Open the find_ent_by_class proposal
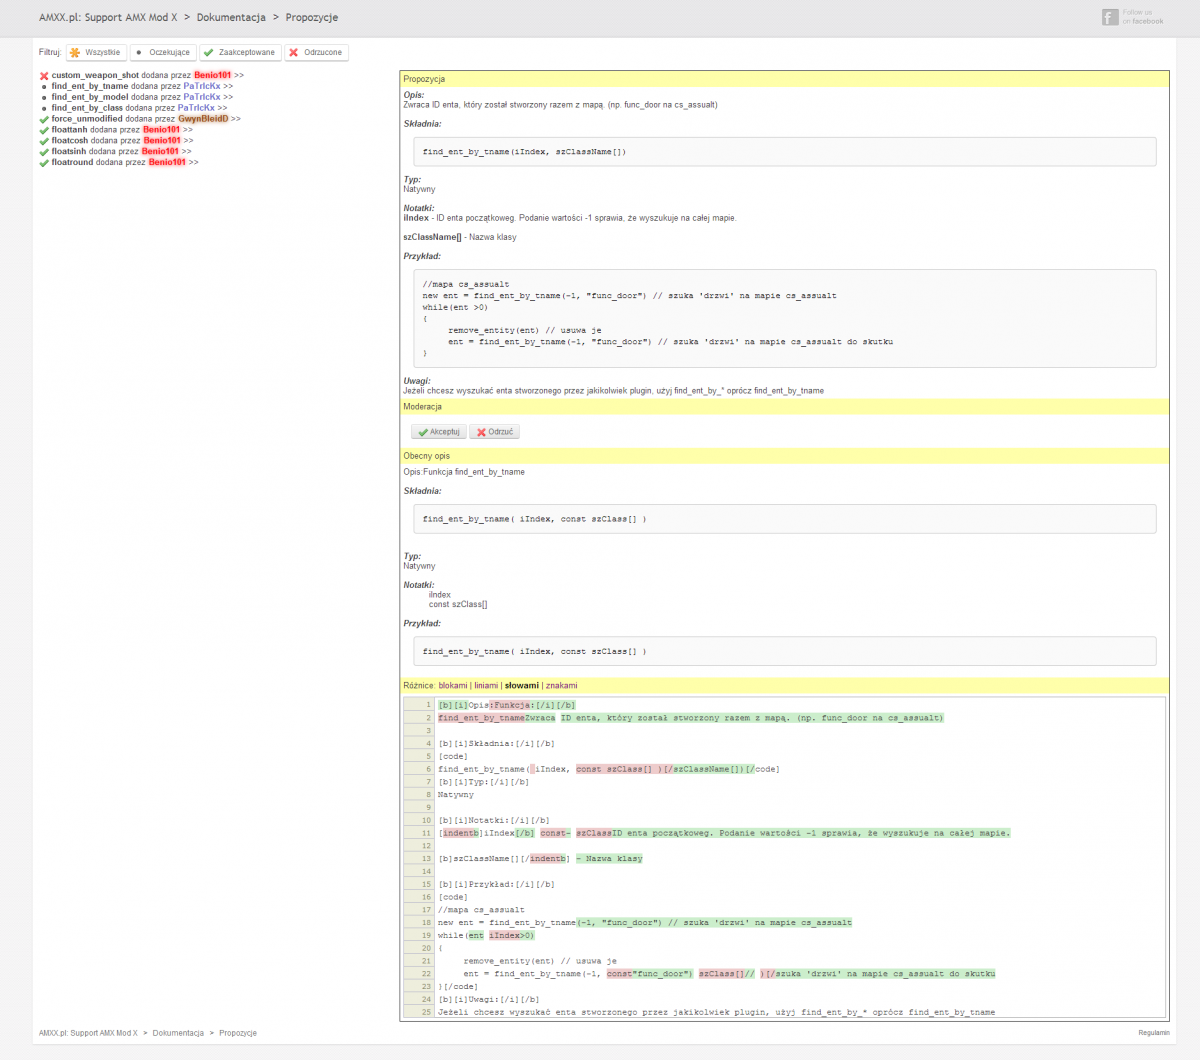 click(x=87, y=108)
